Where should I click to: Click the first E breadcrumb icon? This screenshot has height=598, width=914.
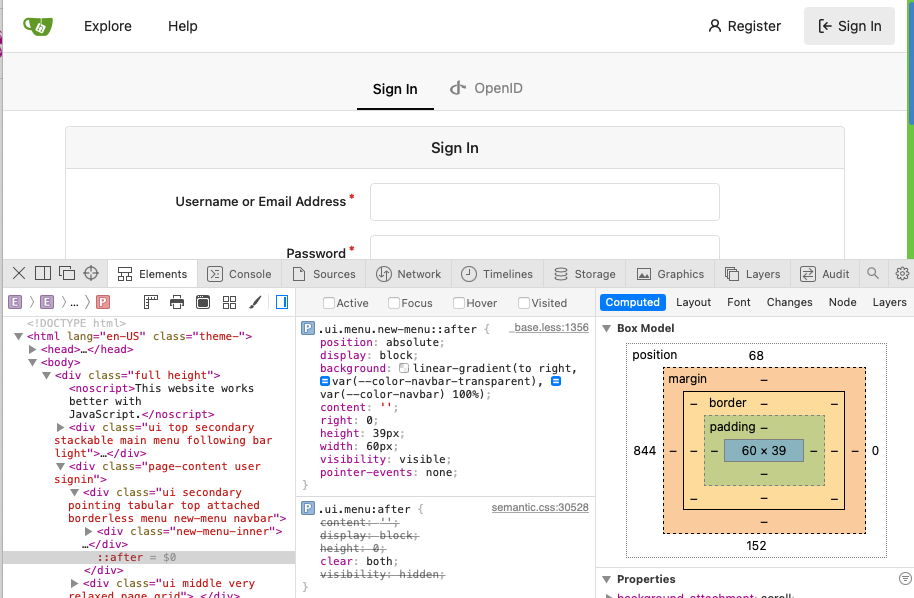15,302
